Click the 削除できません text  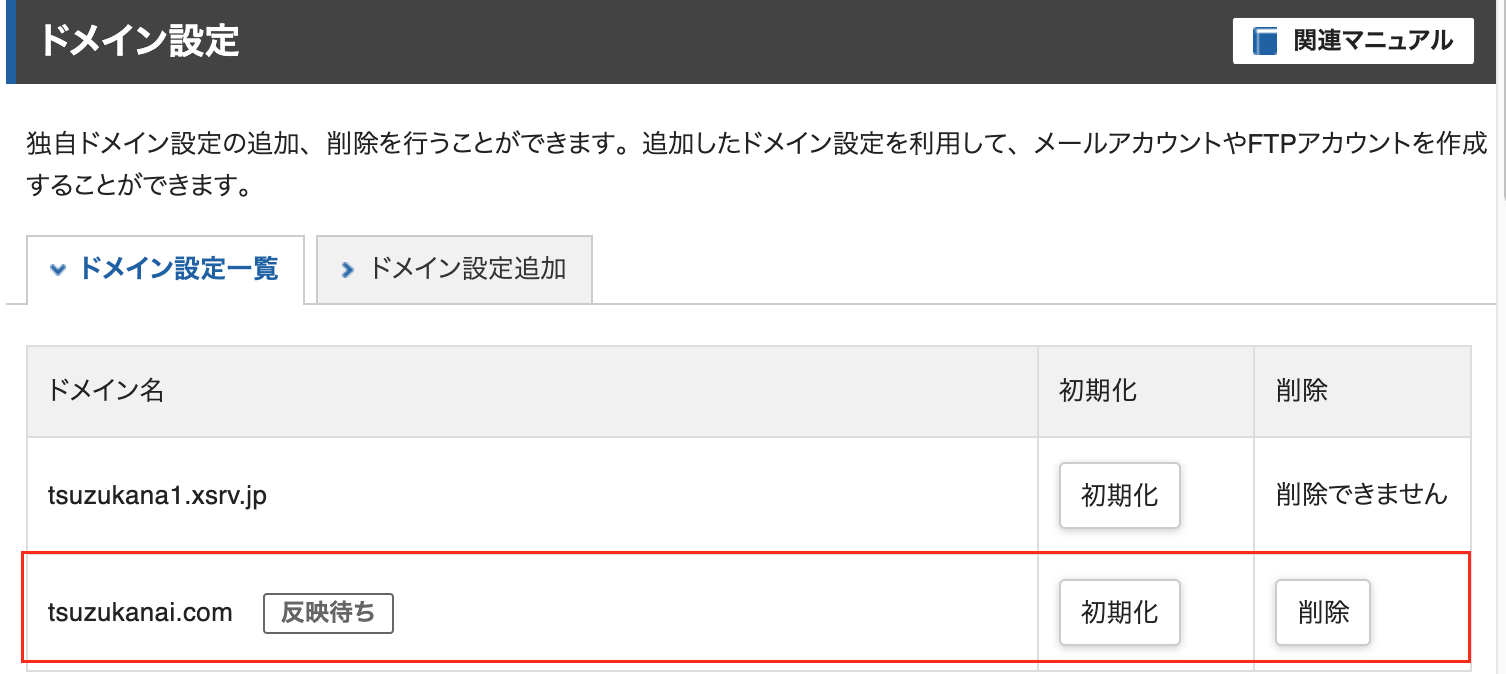[x=1362, y=494]
